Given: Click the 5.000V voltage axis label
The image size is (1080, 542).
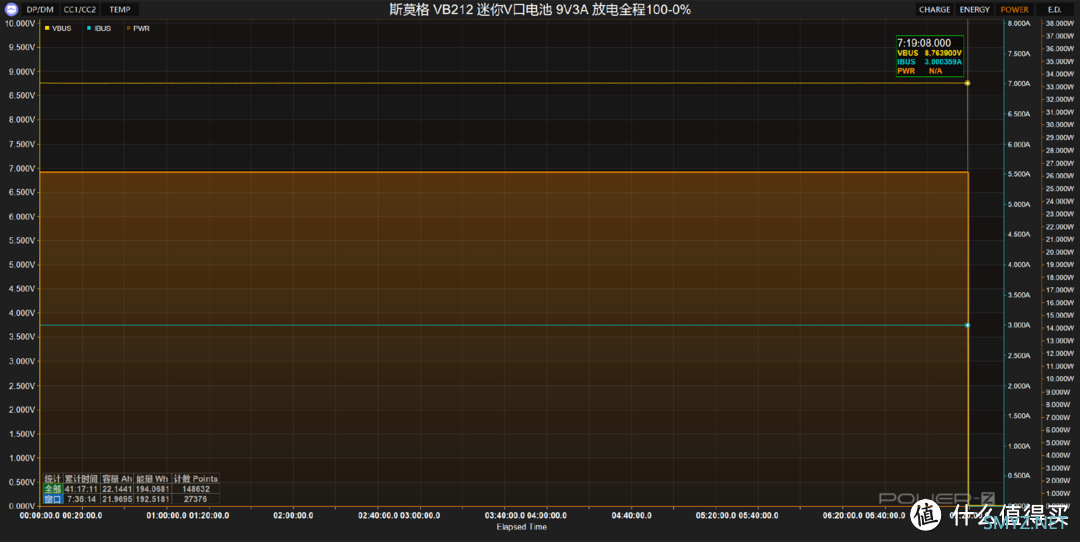Looking at the screenshot, I should point(21,264).
